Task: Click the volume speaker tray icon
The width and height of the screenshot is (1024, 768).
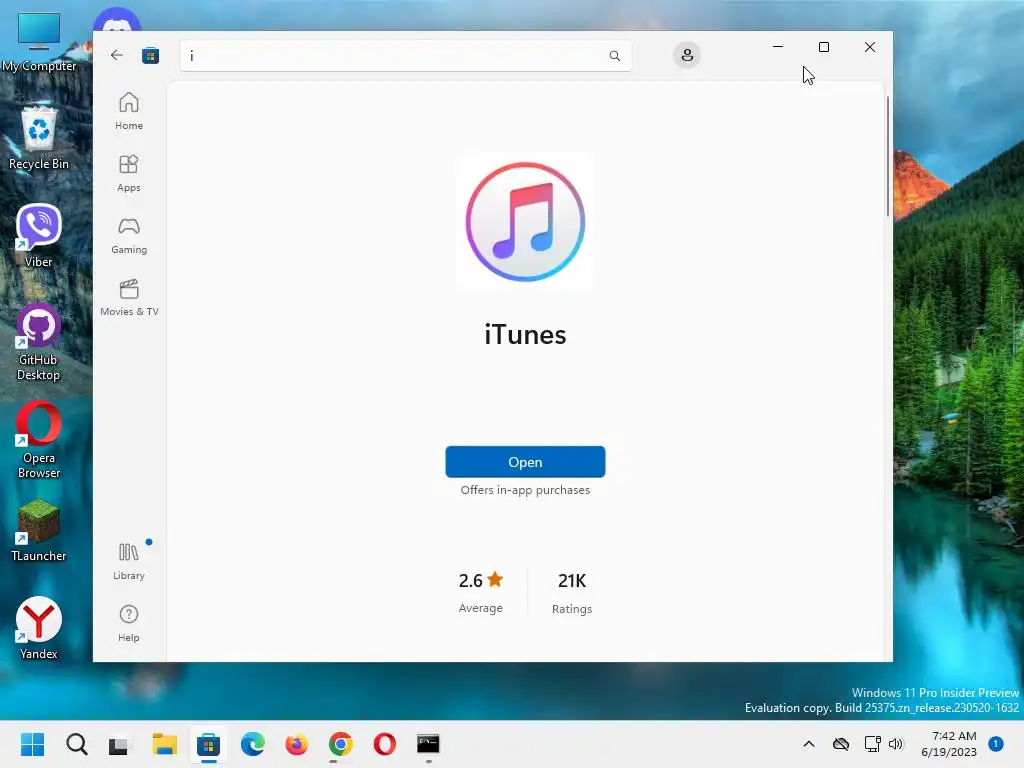Action: 896,744
